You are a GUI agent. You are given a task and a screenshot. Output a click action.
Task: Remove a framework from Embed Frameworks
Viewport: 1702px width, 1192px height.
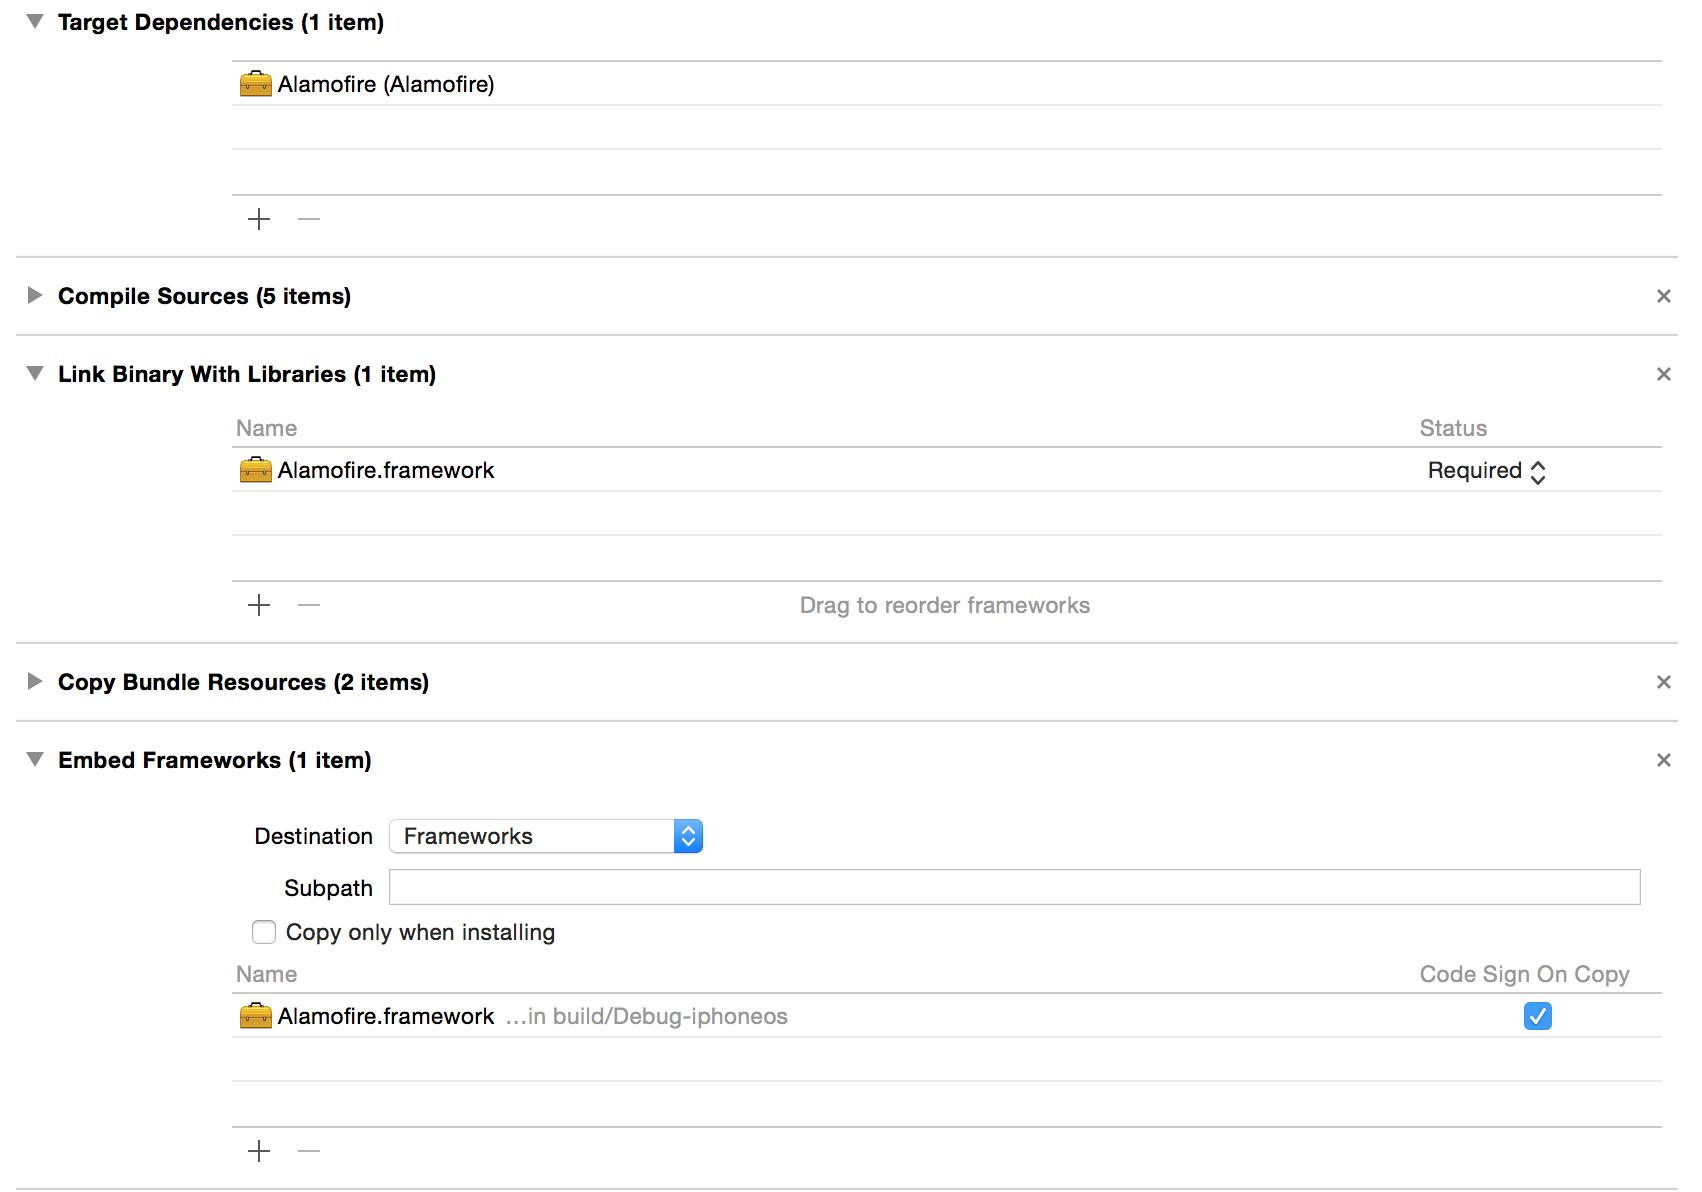(309, 1151)
